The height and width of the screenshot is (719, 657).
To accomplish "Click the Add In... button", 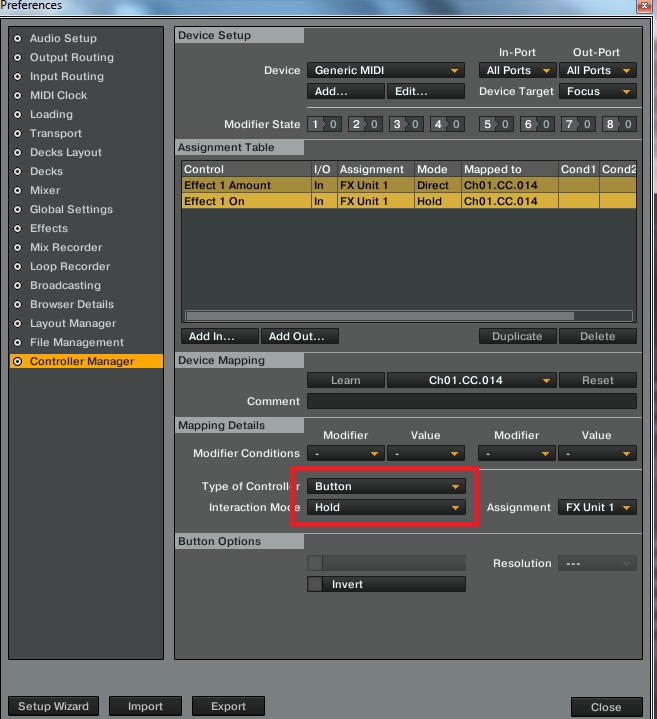I will click(x=220, y=336).
